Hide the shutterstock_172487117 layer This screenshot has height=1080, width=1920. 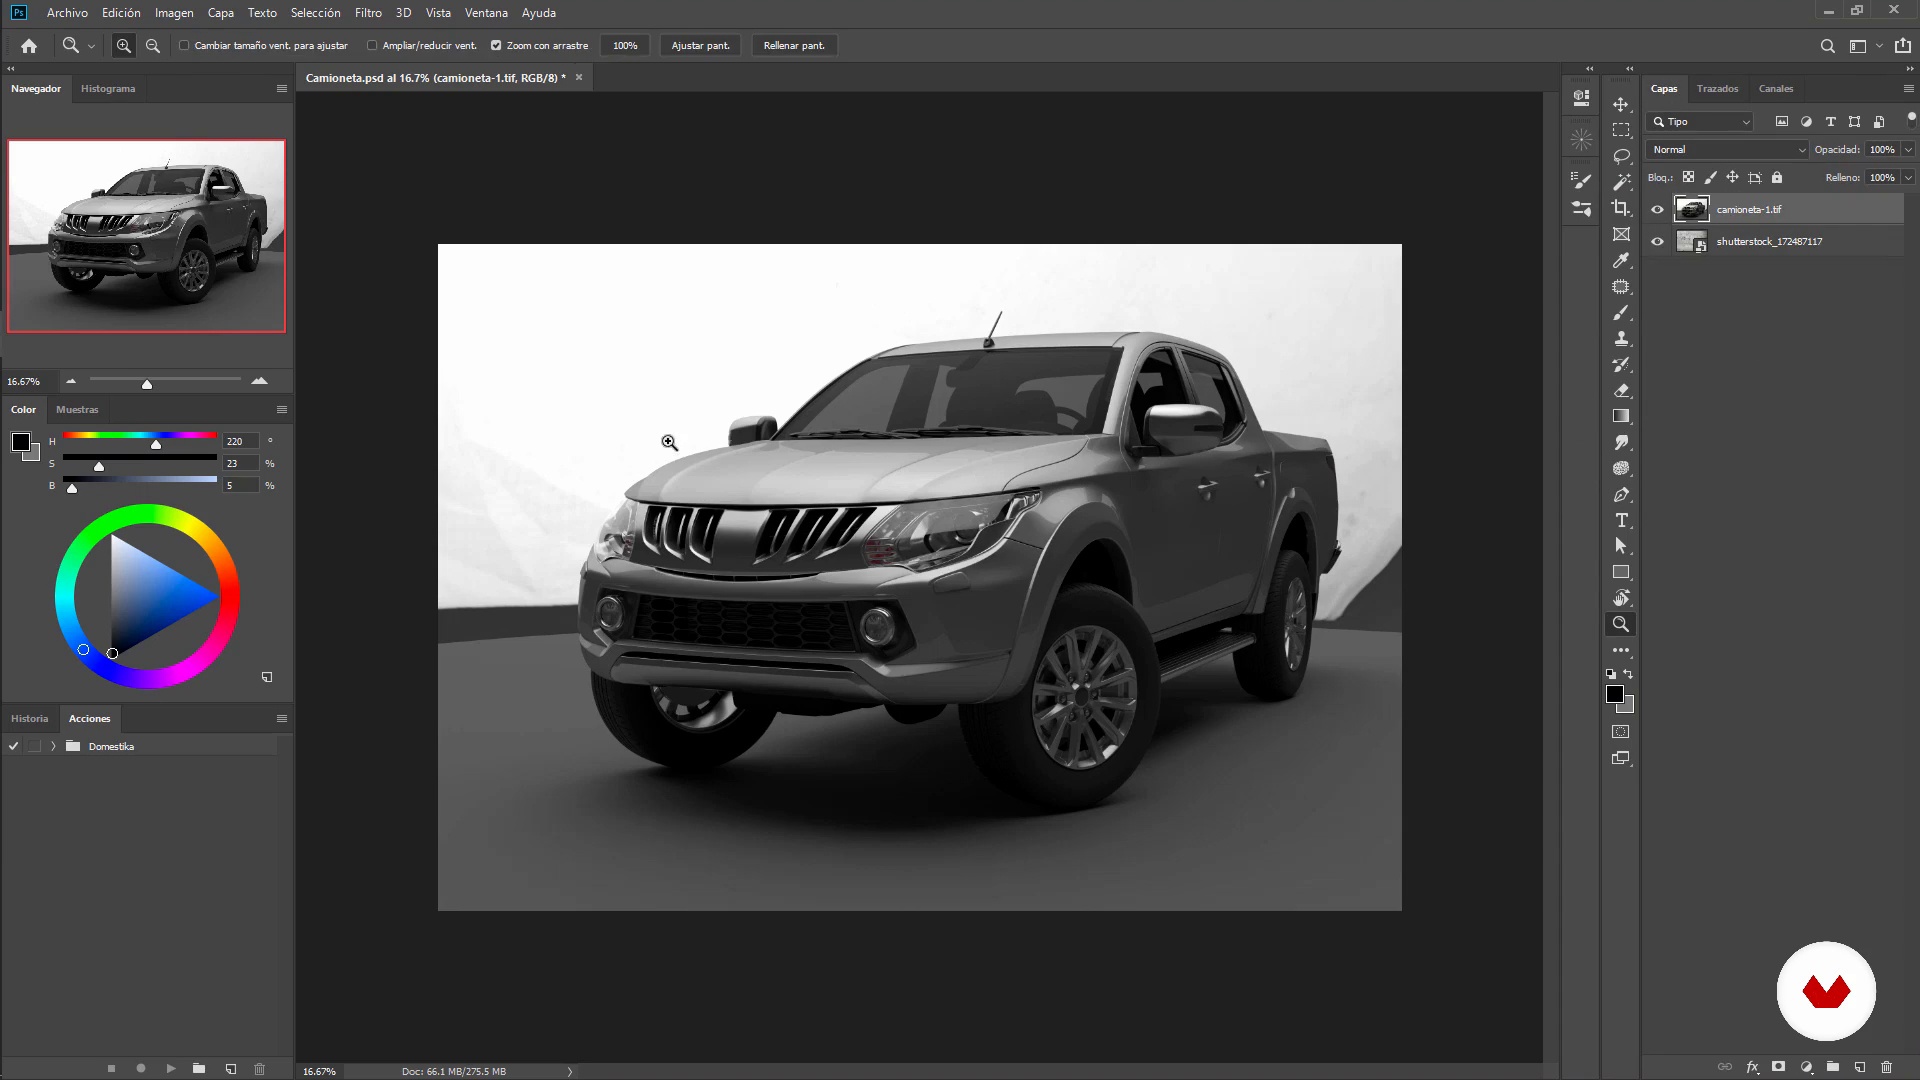pos(1657,242)
